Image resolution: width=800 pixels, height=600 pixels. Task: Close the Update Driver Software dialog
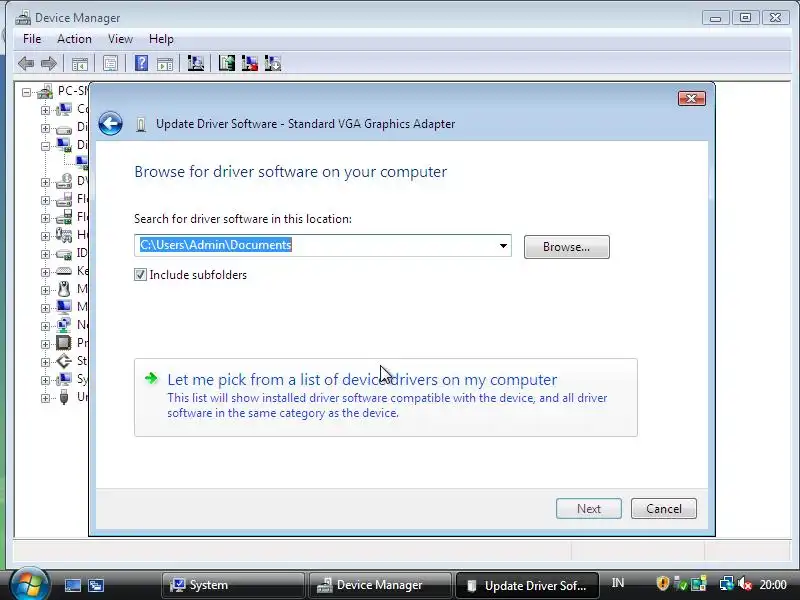[x=692, y=98]
